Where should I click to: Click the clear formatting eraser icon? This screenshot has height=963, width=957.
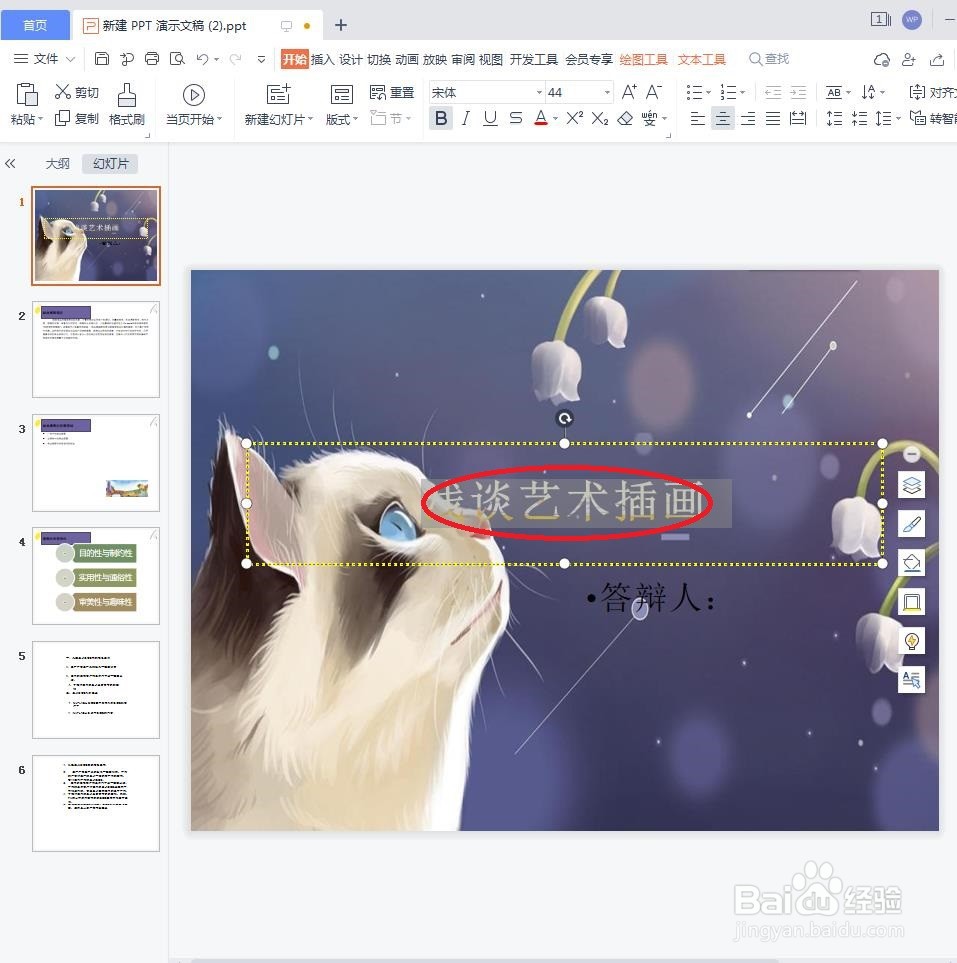[625, 118]
